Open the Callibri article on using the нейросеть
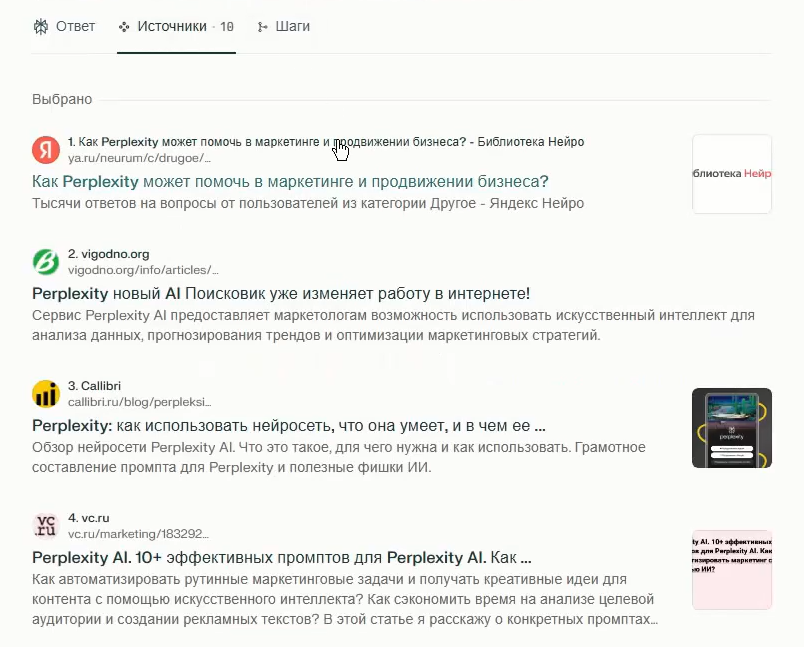Image resolution: width=804 pixels, height=647 pixels. (289, 426)
